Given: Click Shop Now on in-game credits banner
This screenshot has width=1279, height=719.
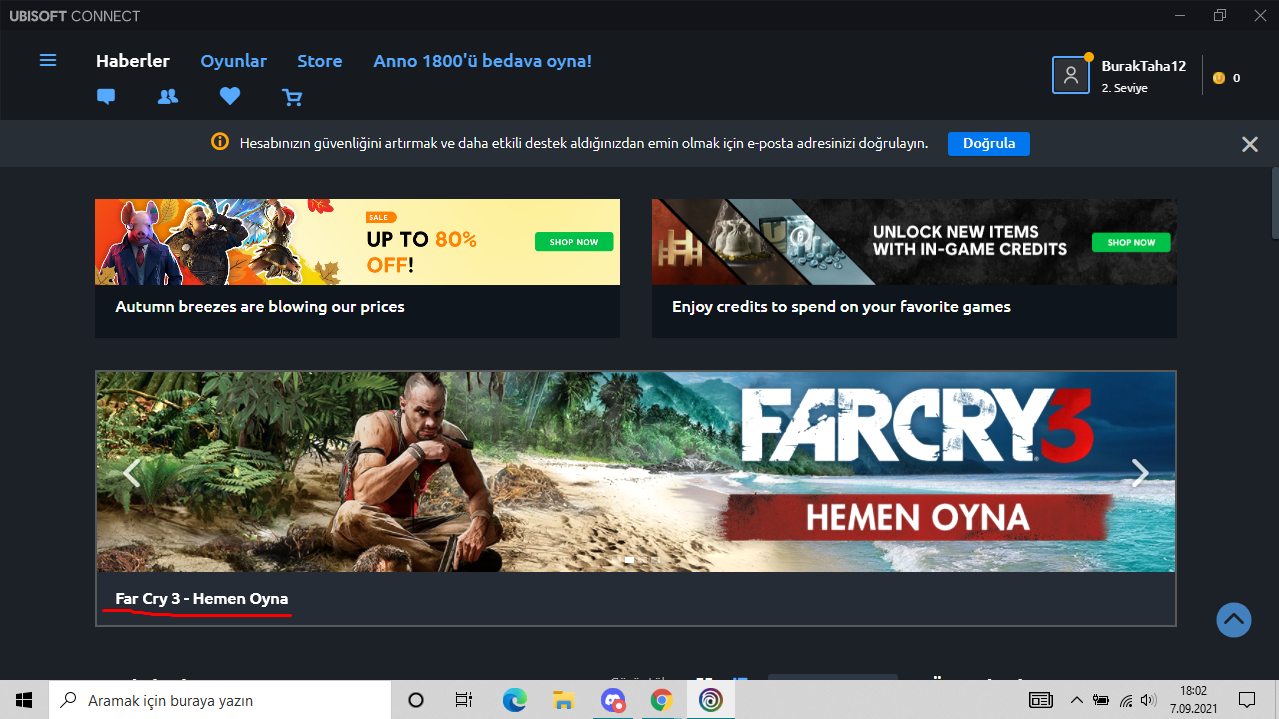Looking at the screenshot, I should coord(1131,242).
